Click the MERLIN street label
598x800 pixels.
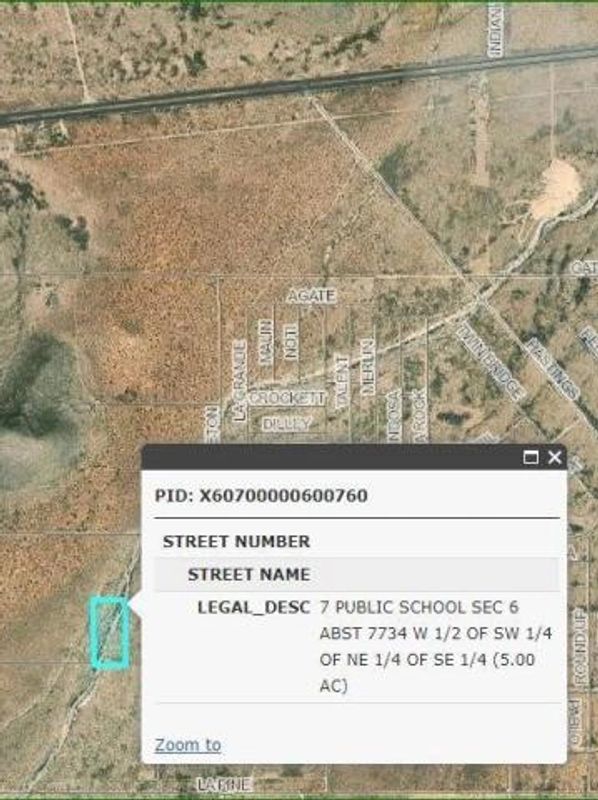tap(367, 366)
